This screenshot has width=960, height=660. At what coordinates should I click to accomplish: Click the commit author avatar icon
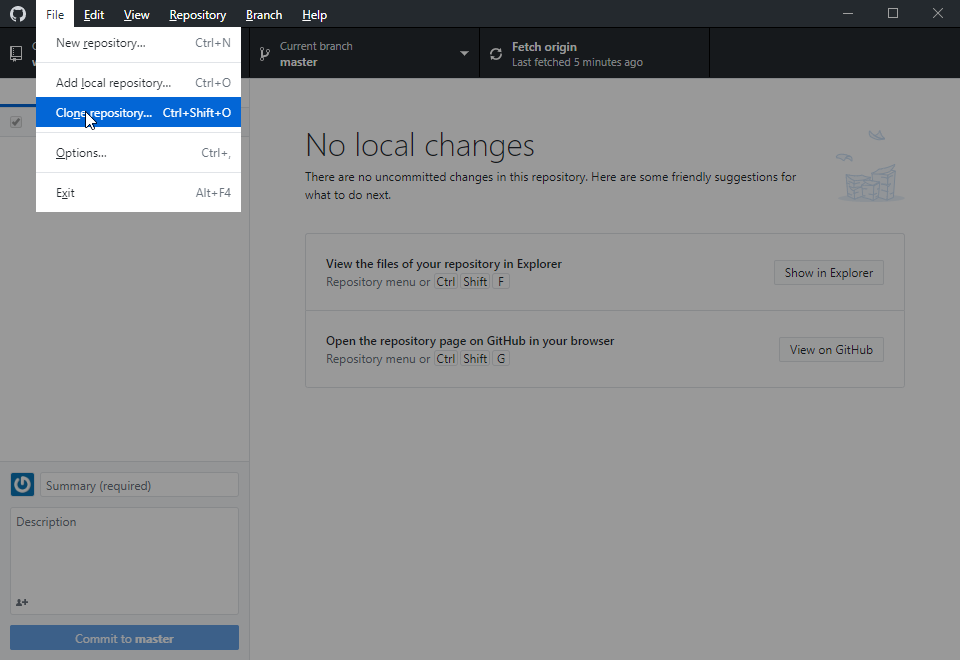tap(23, 484)
